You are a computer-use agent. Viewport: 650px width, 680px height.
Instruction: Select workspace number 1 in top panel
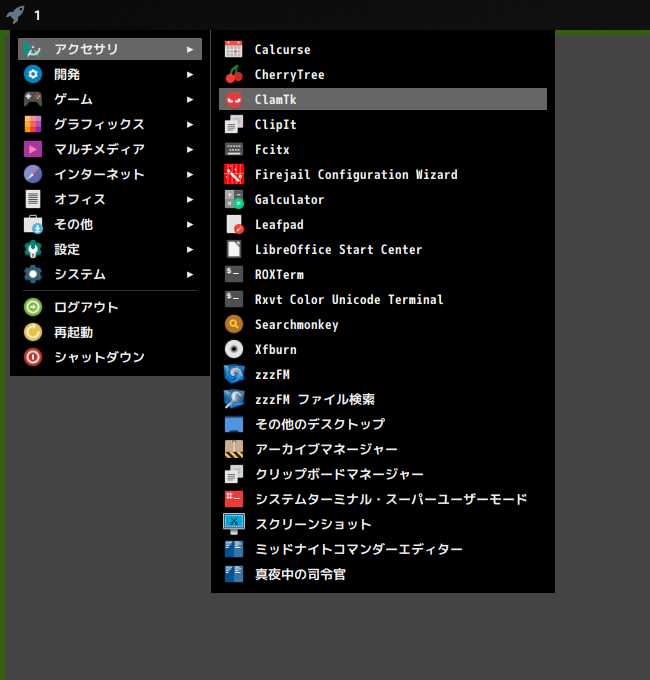[37, 16]
